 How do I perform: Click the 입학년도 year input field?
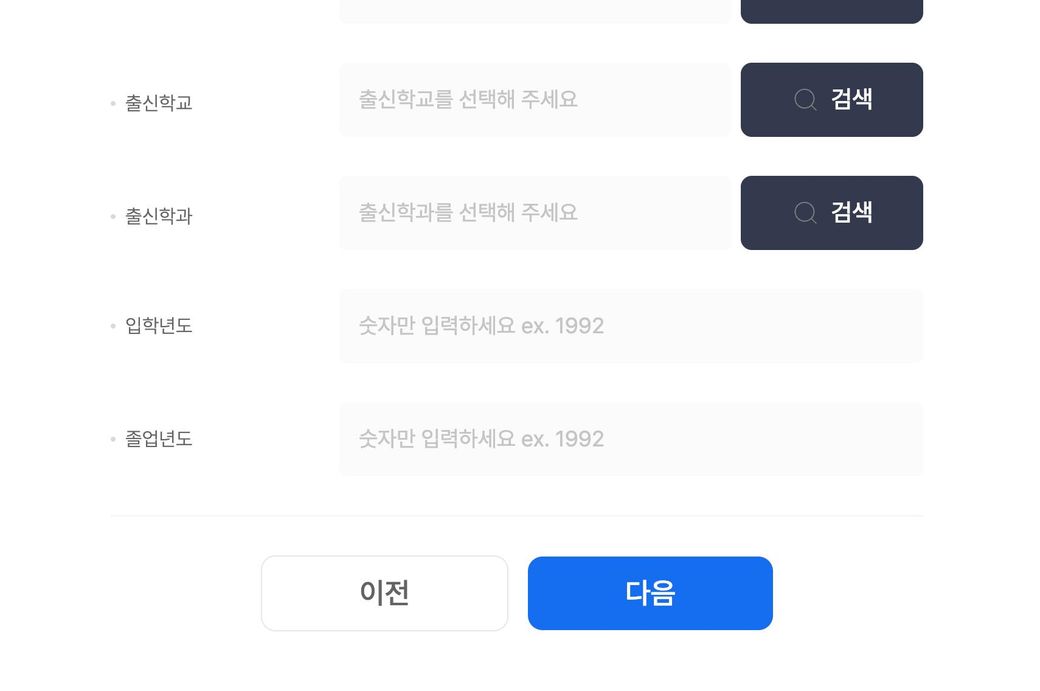[x=630, y=326]
